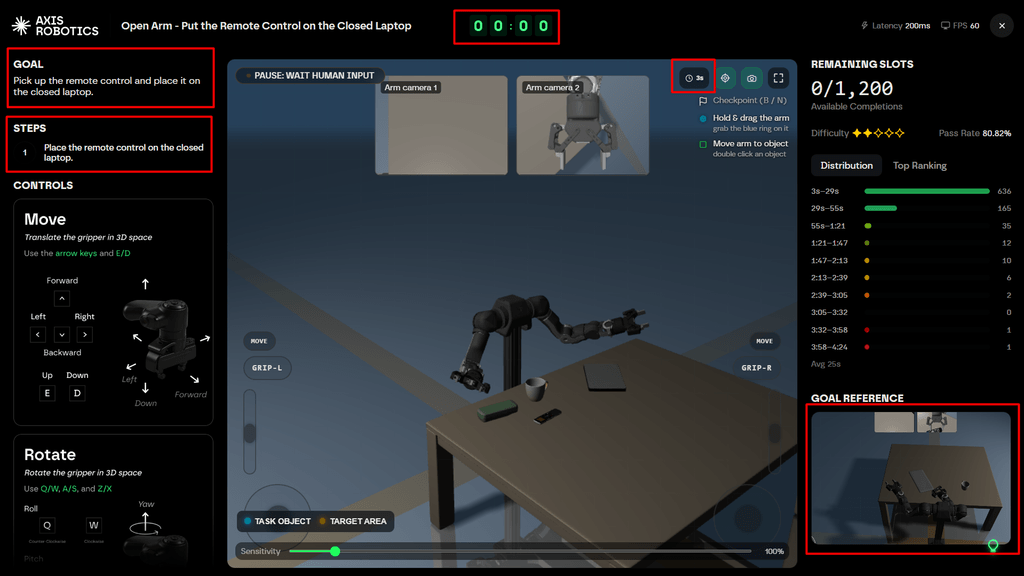
Task: Toggle the TASK OBJECT highlight
Action: [x=277, y=521]
